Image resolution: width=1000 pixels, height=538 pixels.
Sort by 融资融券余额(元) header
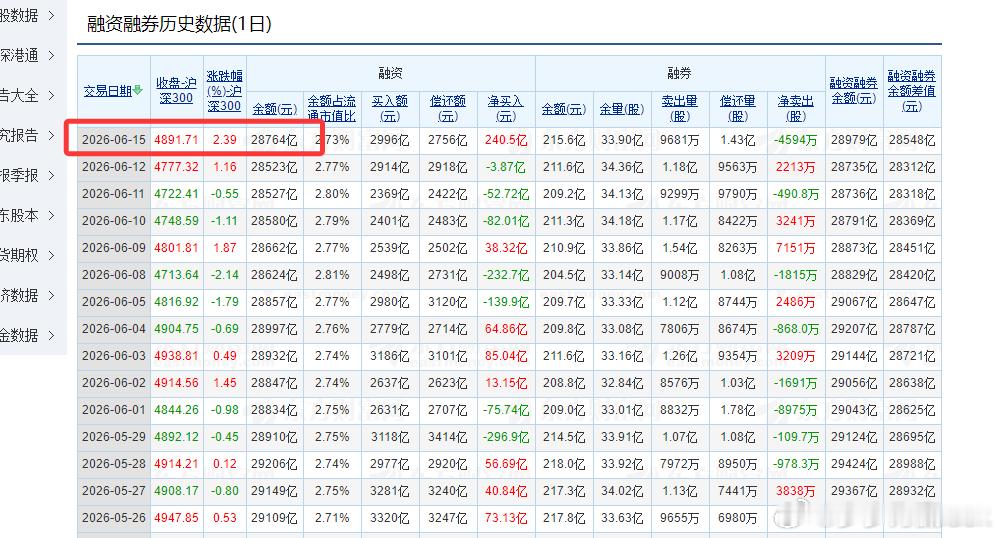[x=854, y=91]
